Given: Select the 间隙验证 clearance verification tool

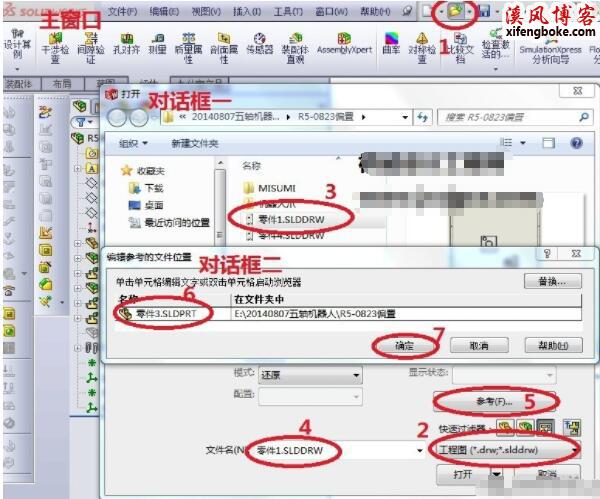Looking at the screenshot, I should [91, 47].
